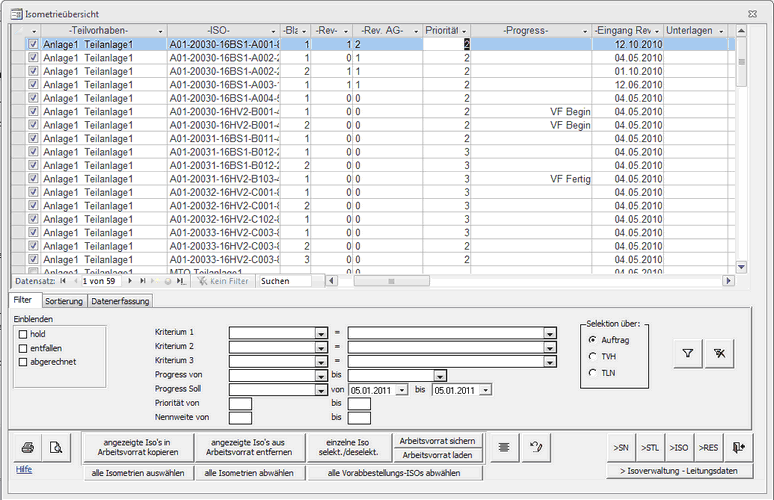Open the Datenerfassung tab
Image resolution: width=774 pixels, height=500 pixels.
pos(120,300)
